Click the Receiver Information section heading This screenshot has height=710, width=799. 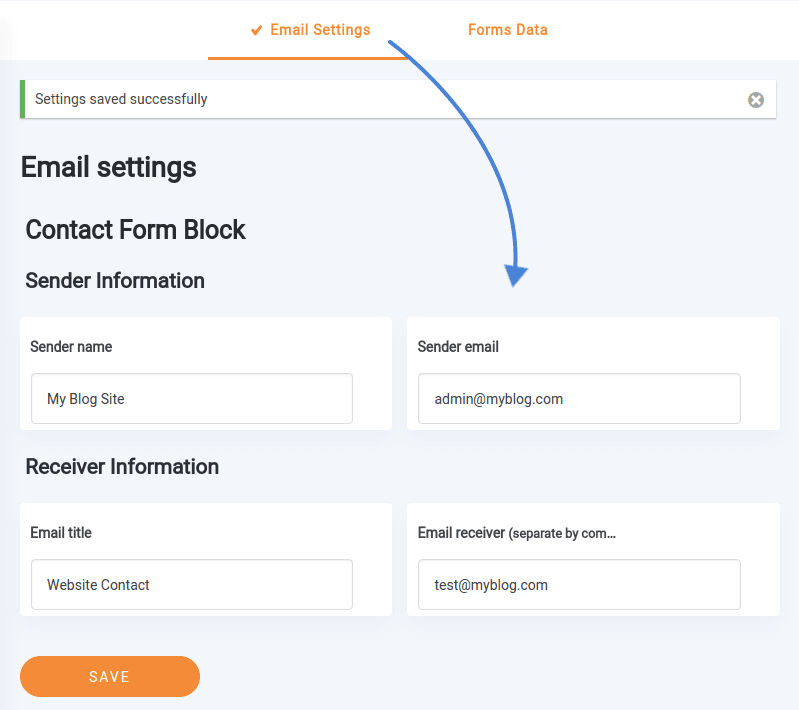[122, 467]
